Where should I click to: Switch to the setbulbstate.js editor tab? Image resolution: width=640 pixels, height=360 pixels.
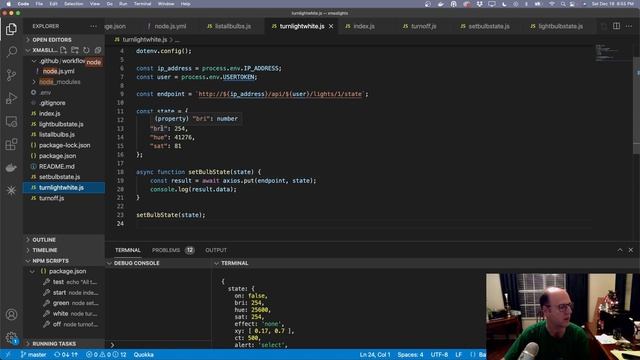pos(489,26)
